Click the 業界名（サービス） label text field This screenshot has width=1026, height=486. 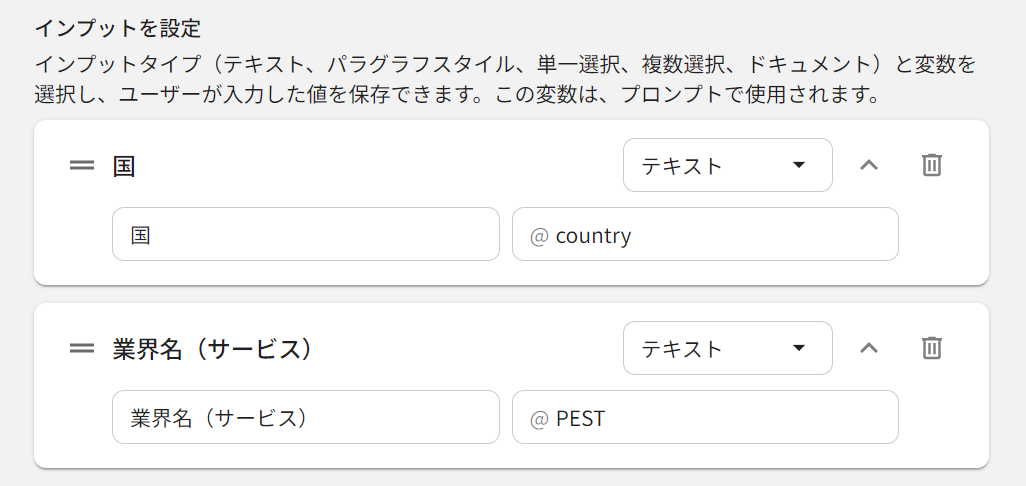pyautogui.click(x=305, y=418)
